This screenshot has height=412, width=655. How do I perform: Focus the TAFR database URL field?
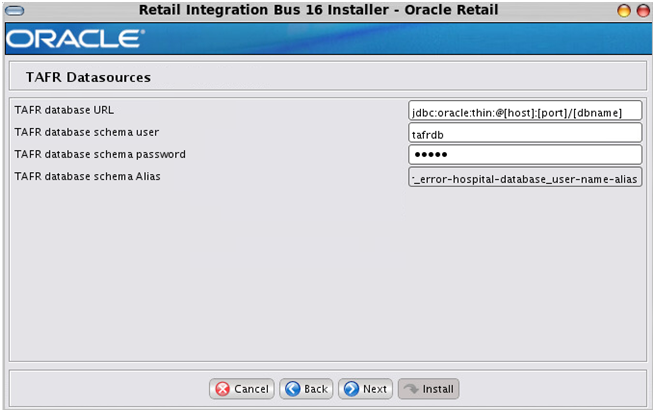[525, 111]
